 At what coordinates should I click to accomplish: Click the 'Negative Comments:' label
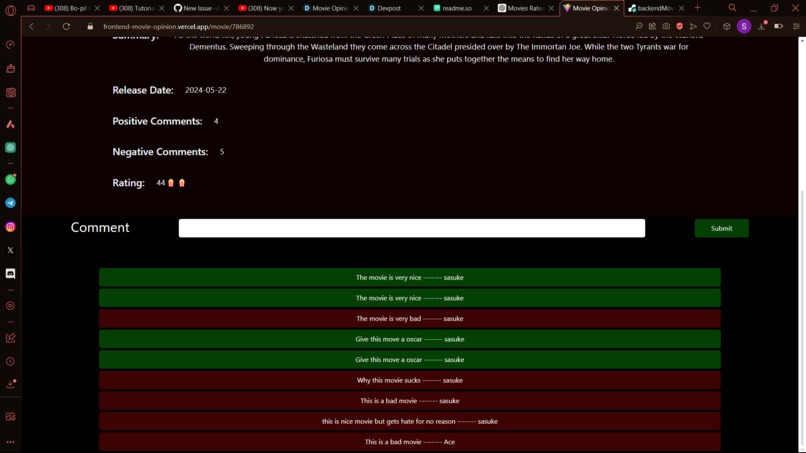(160, 152)
